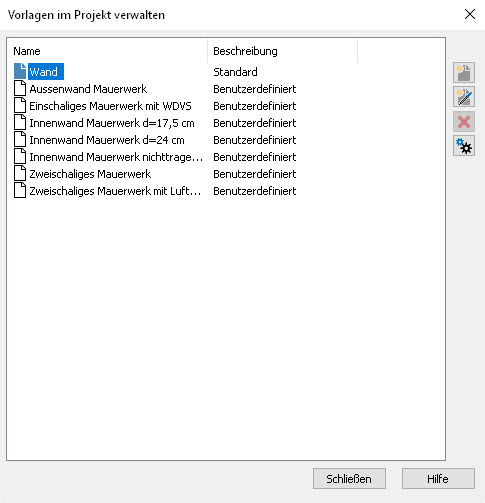Select Innenwand Mauerwerk d=17,5 cm
The image size is (485, 503).
pyautogui.click(x=112, y=123)
